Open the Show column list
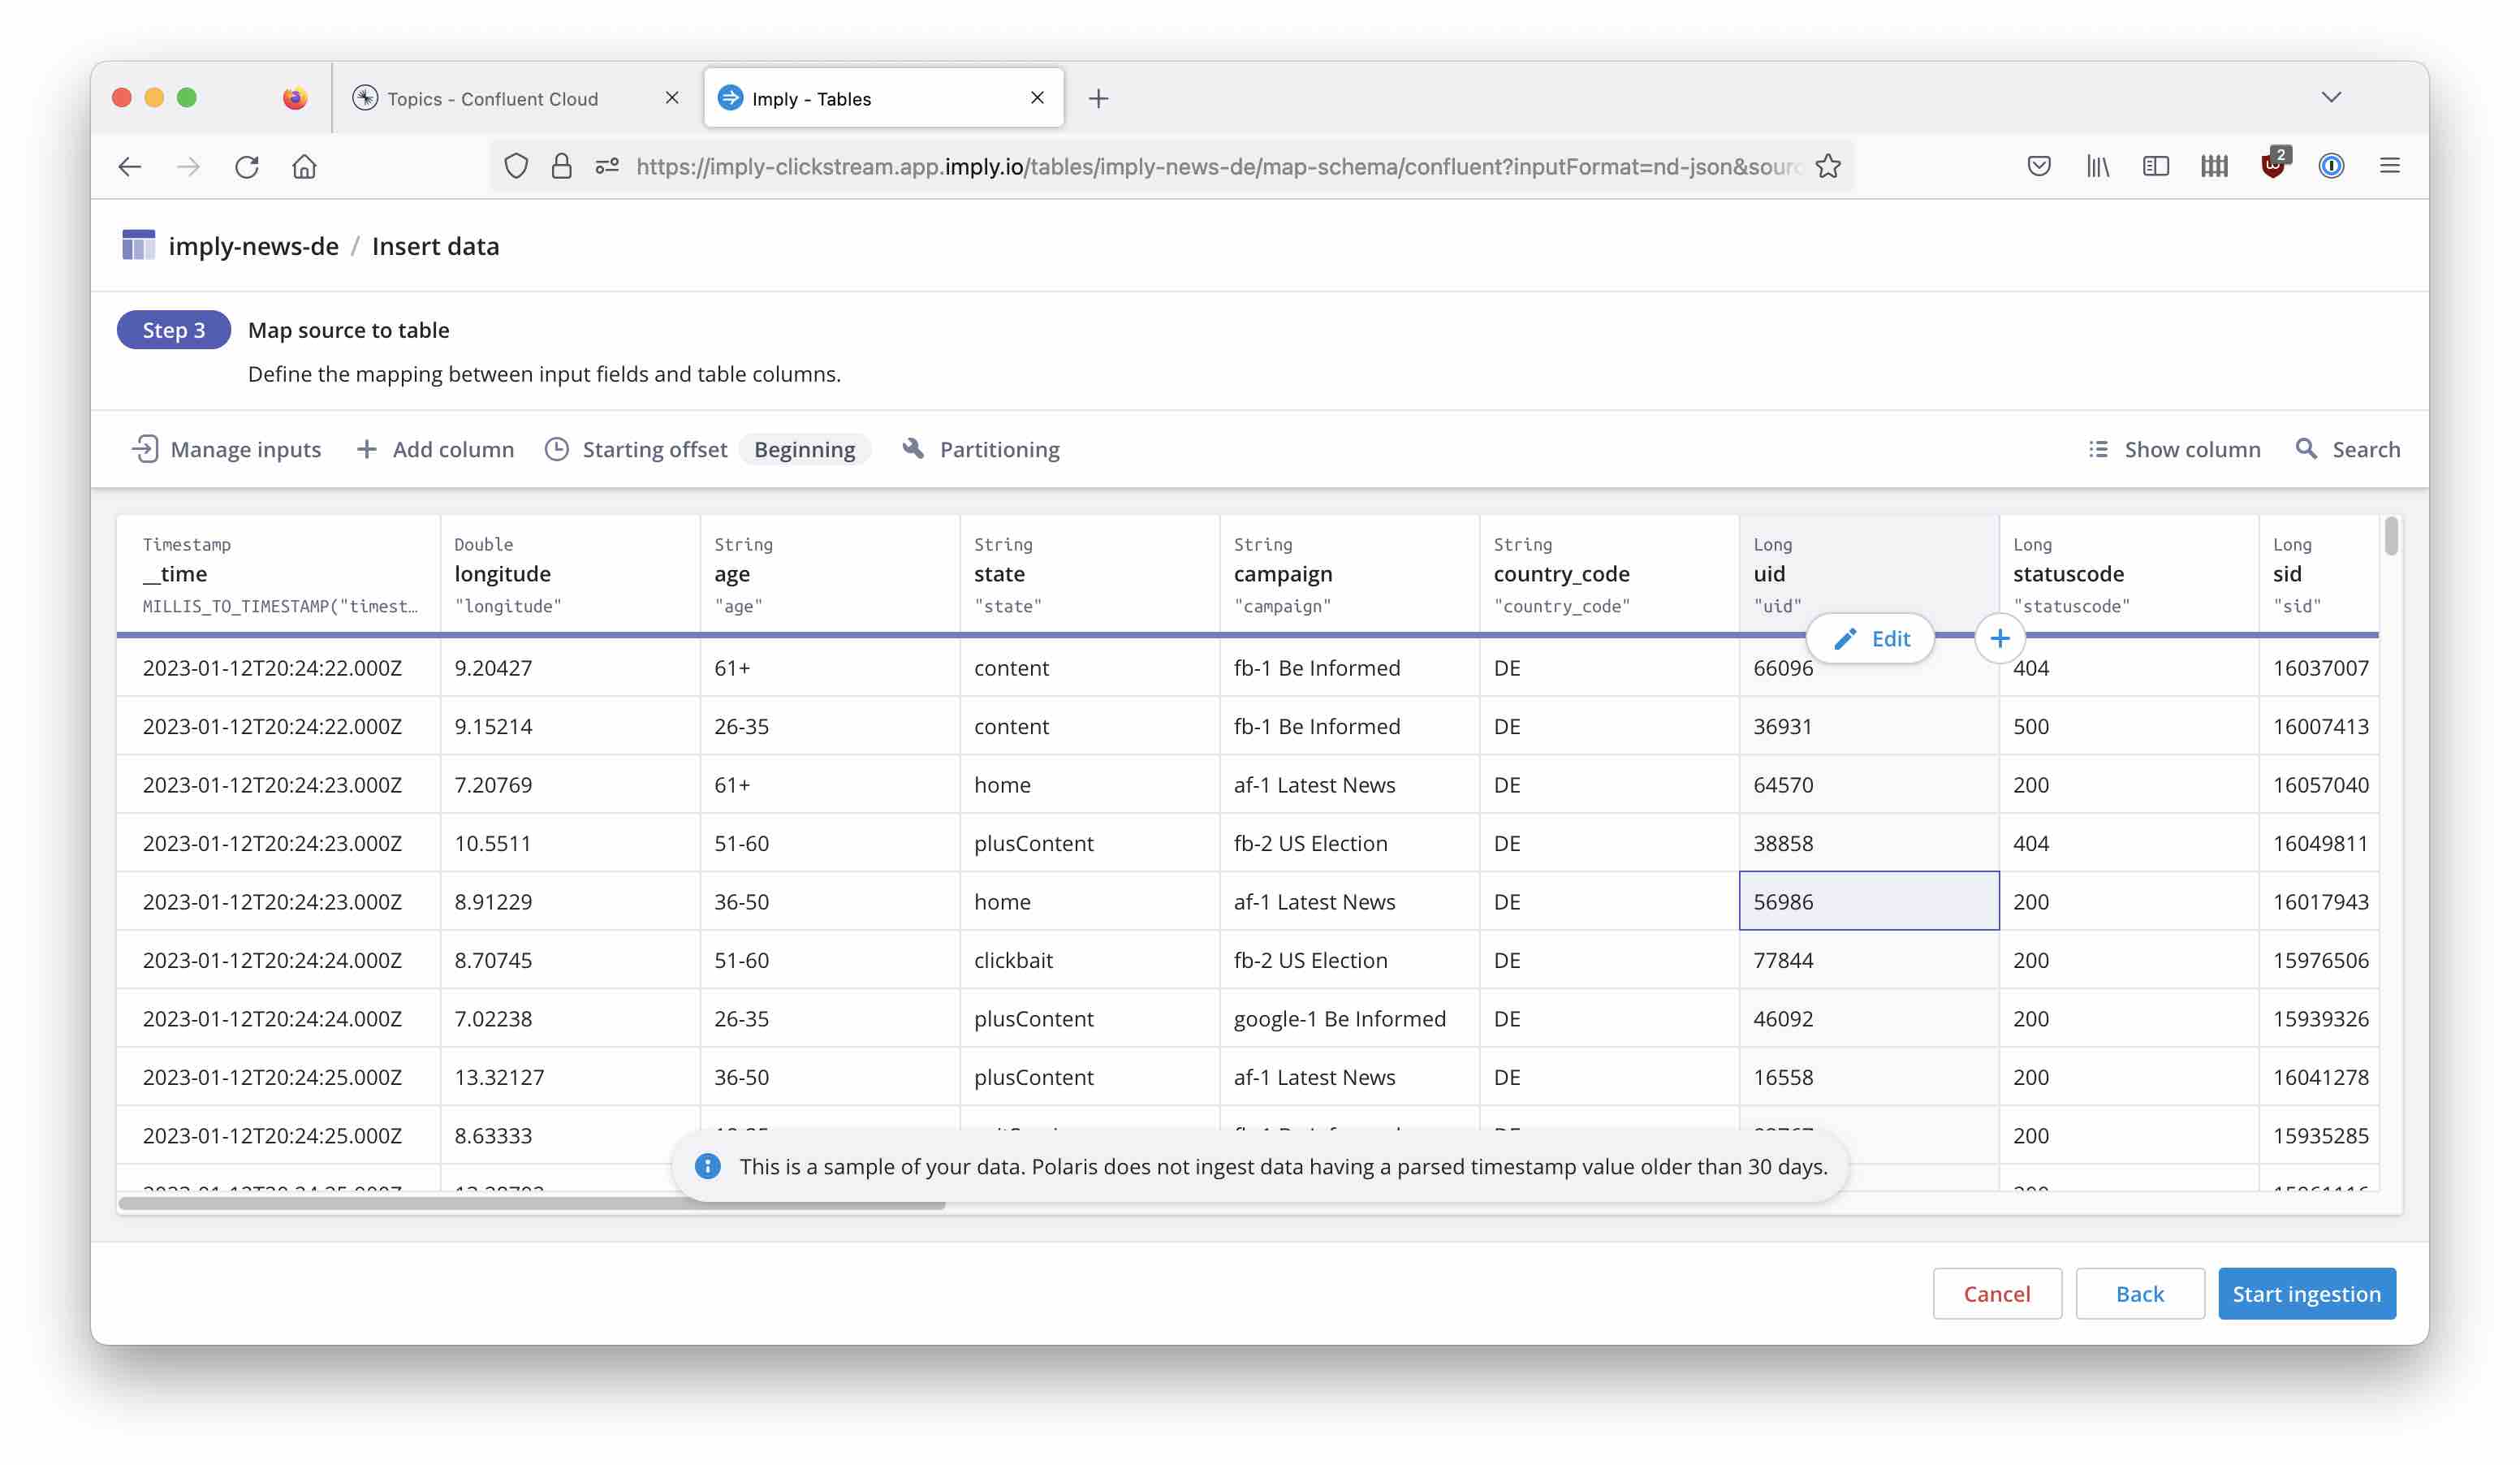The width and height of the screenshot is (2520, 1465). tap(2174, 449)
